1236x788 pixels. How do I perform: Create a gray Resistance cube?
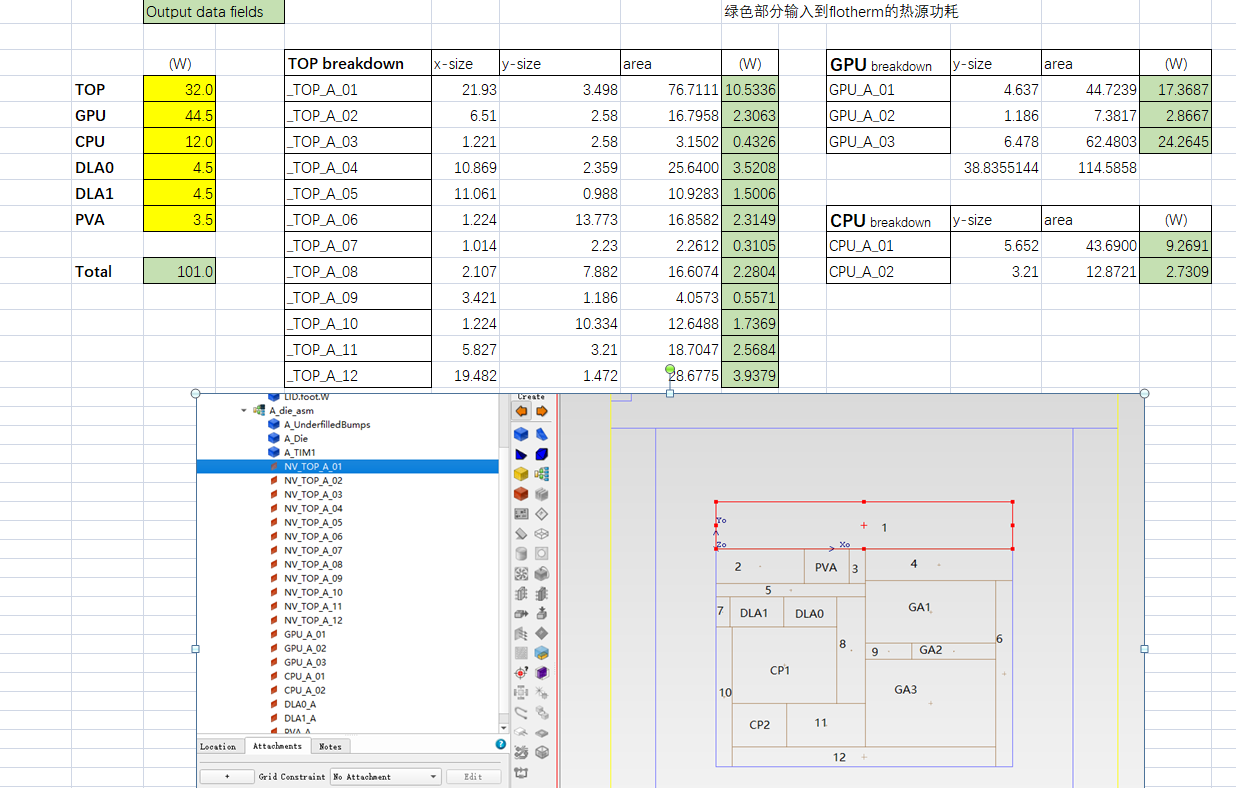(541, 494)
